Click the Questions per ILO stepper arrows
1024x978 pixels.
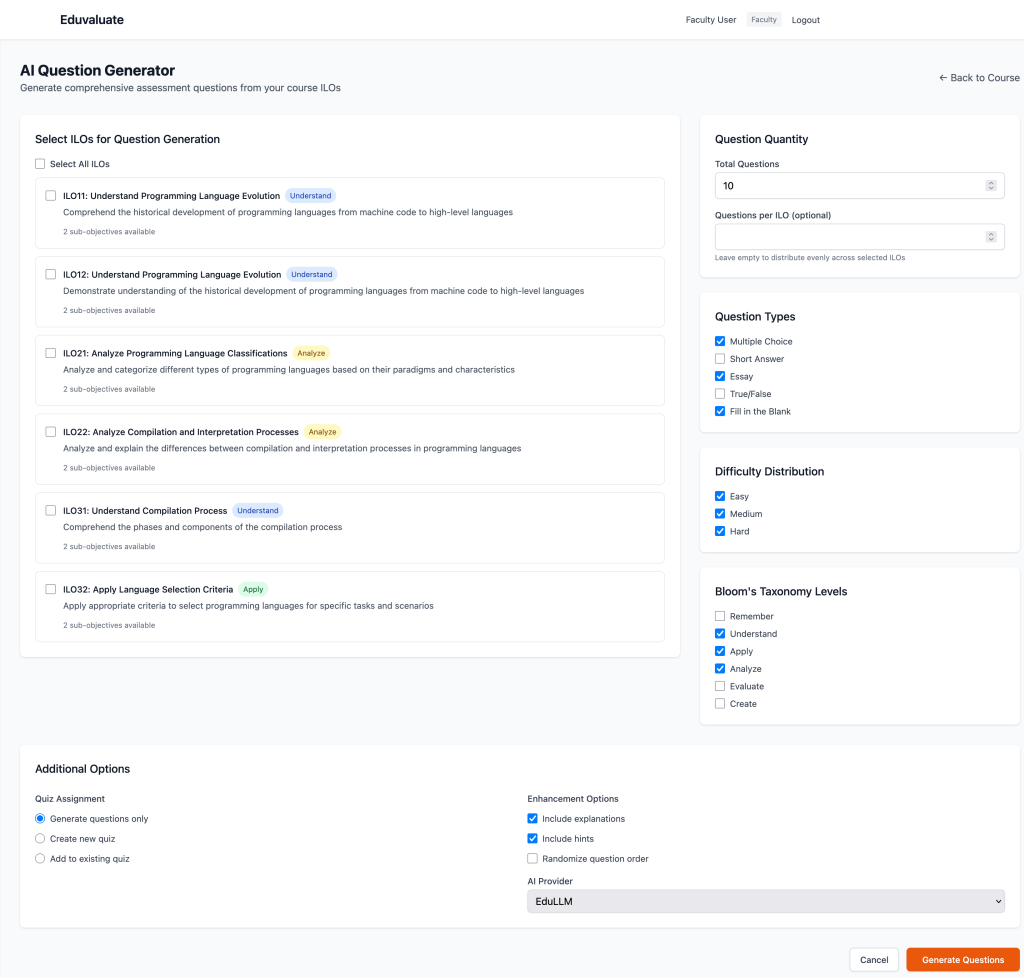click(990, 237)
